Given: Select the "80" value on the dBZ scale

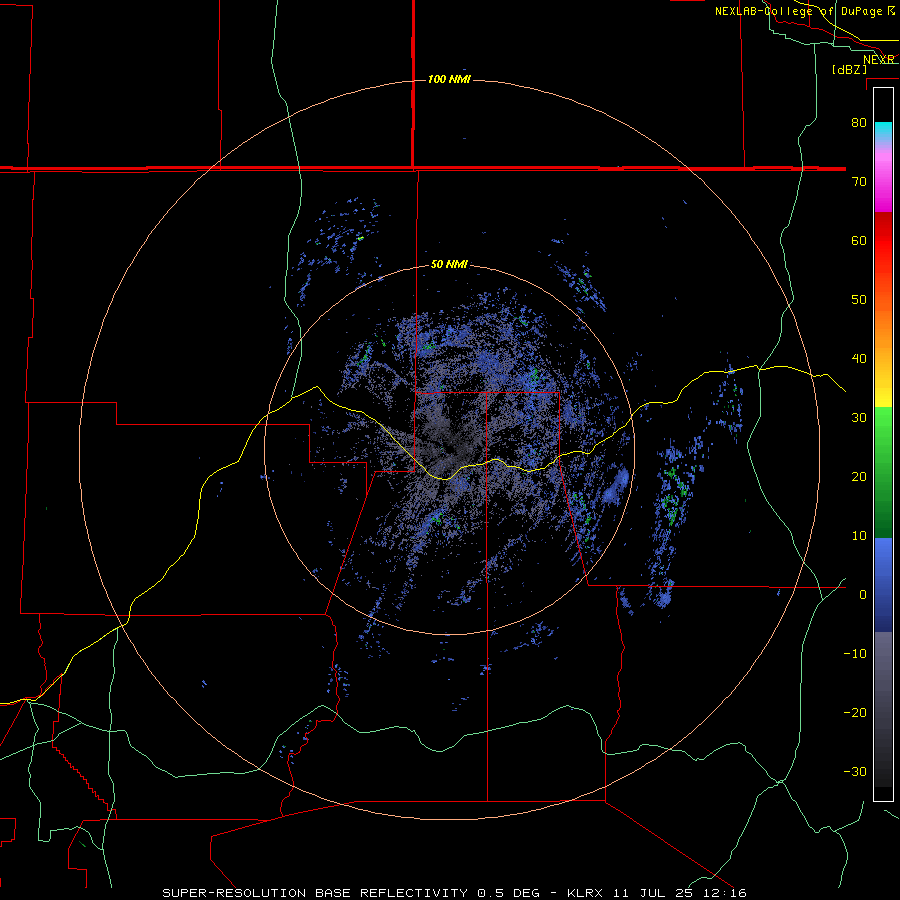Looking at the screenshot, I should 859,123.
